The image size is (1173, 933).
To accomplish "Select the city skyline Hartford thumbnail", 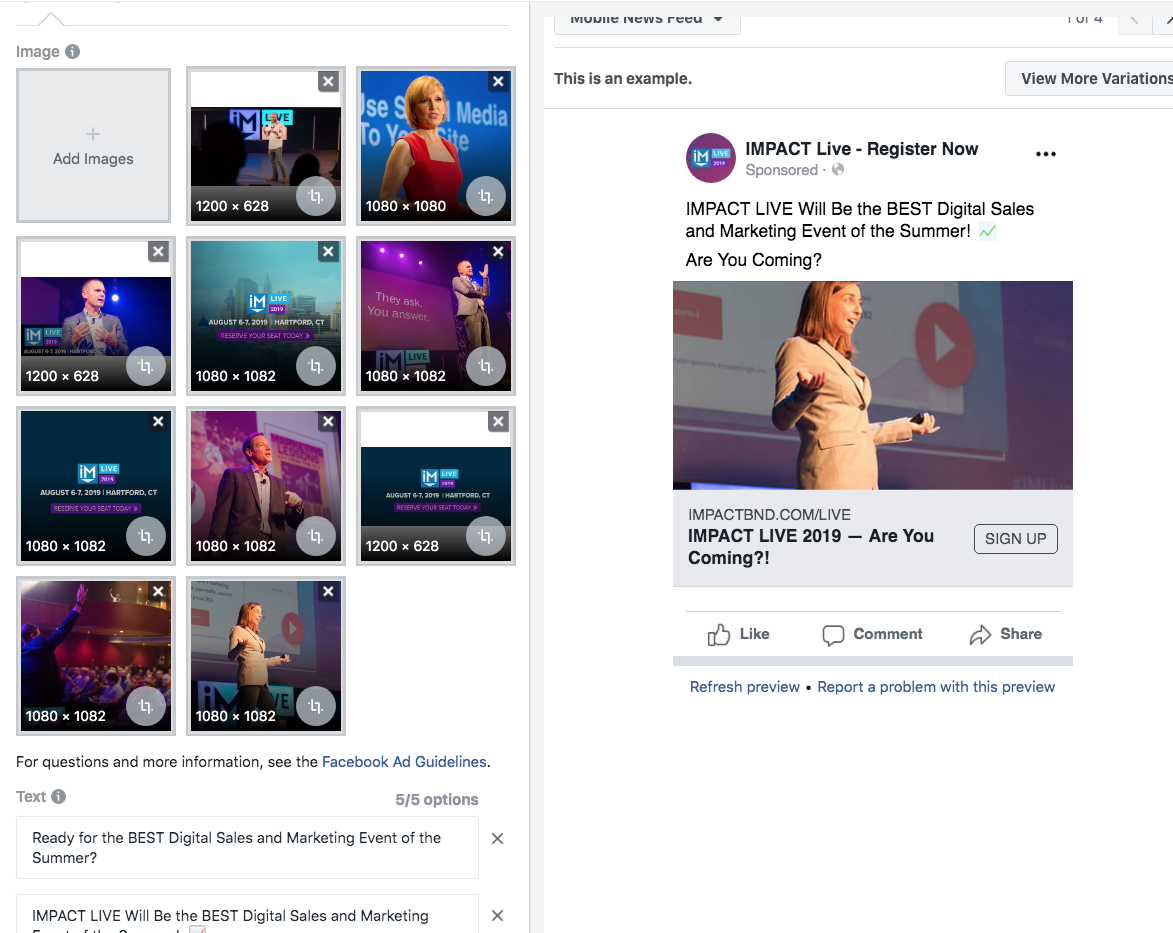I will 266,316.
